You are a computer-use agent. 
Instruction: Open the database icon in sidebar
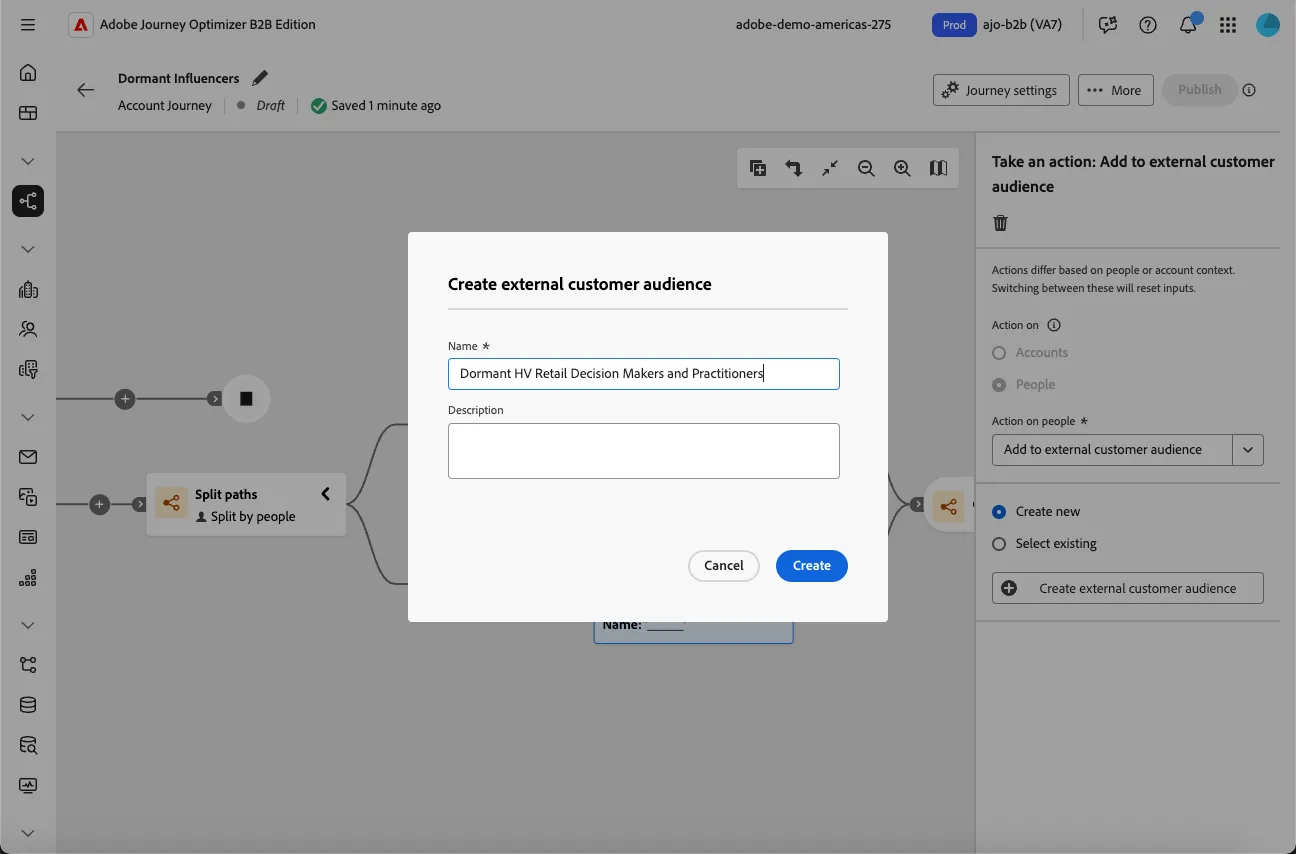28,705
